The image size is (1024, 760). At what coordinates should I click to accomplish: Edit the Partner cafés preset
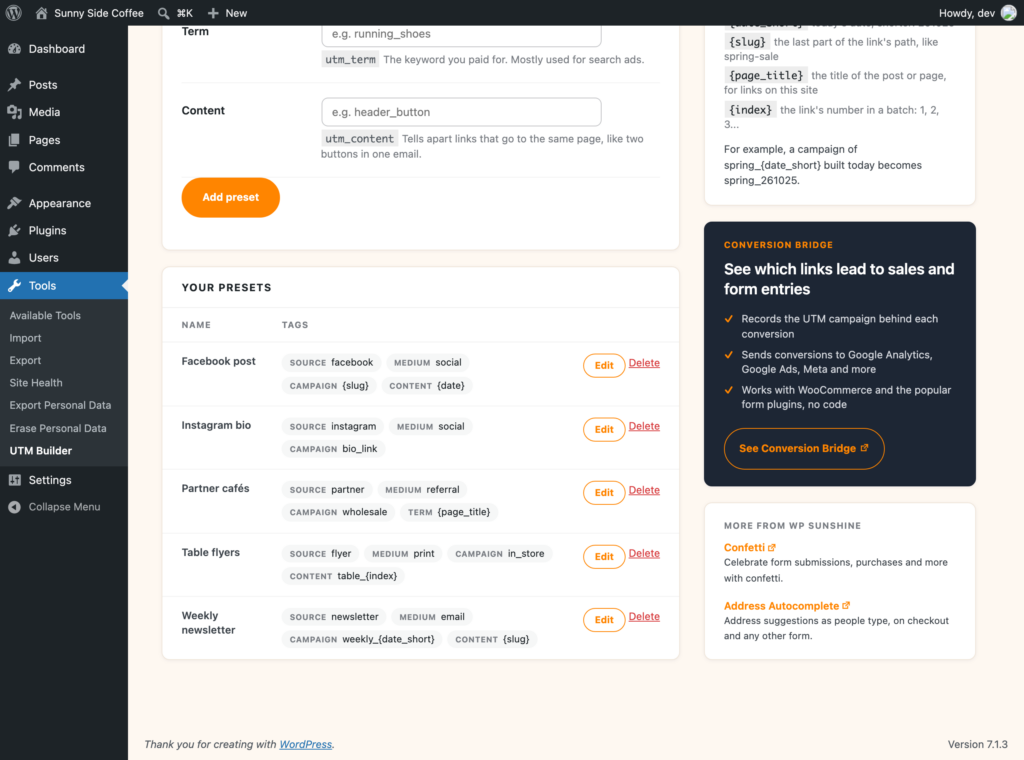(x=603, y=493)
